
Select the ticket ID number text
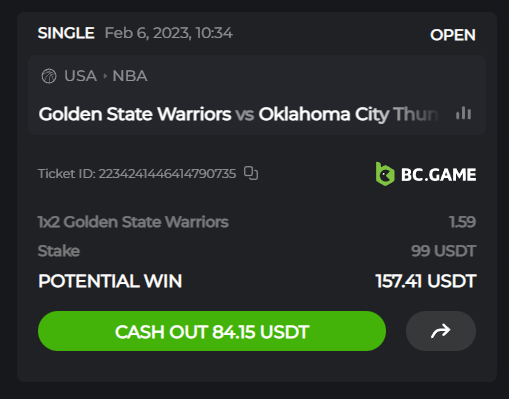pos(167,174)
